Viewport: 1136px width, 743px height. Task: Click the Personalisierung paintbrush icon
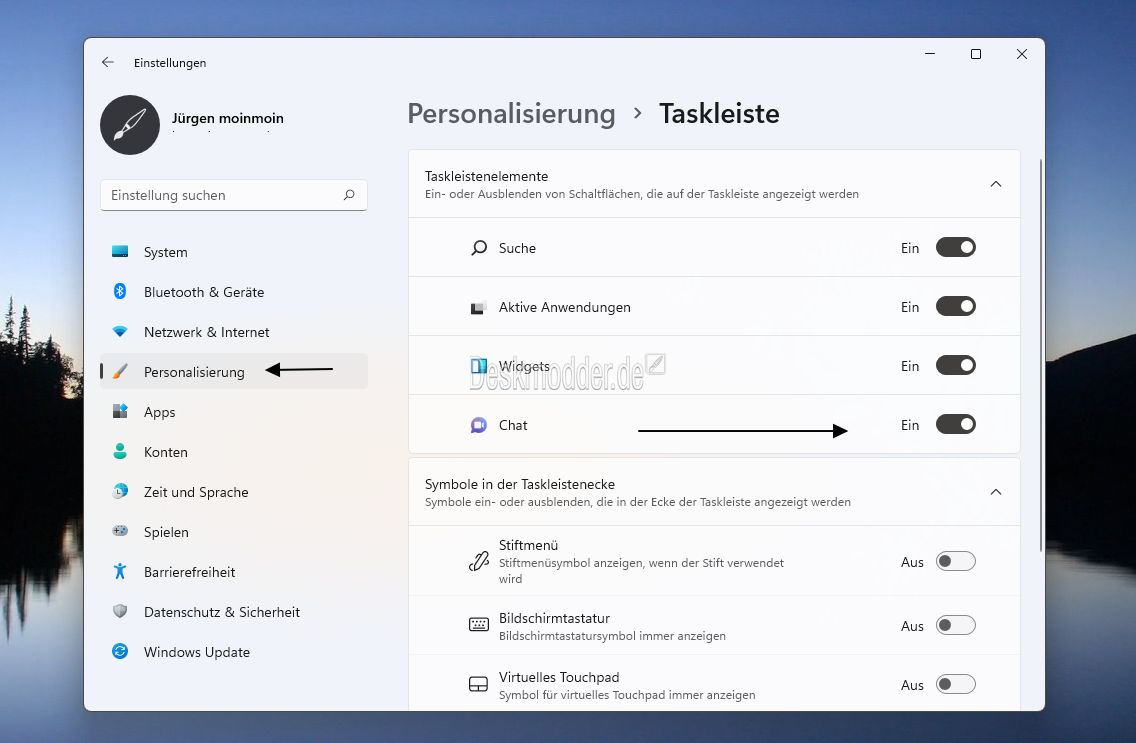pyautogui.click(x=120, y=372)
